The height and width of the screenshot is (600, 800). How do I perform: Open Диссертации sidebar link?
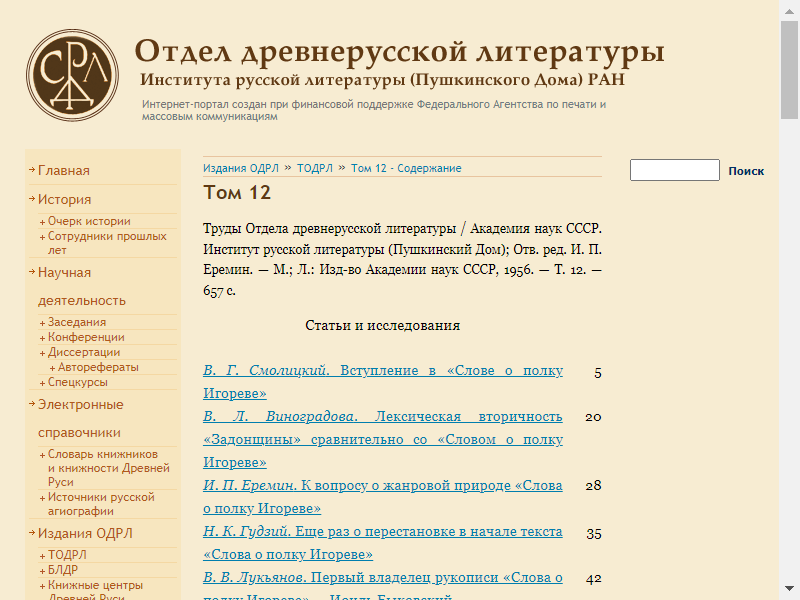(x=84, y=352)
